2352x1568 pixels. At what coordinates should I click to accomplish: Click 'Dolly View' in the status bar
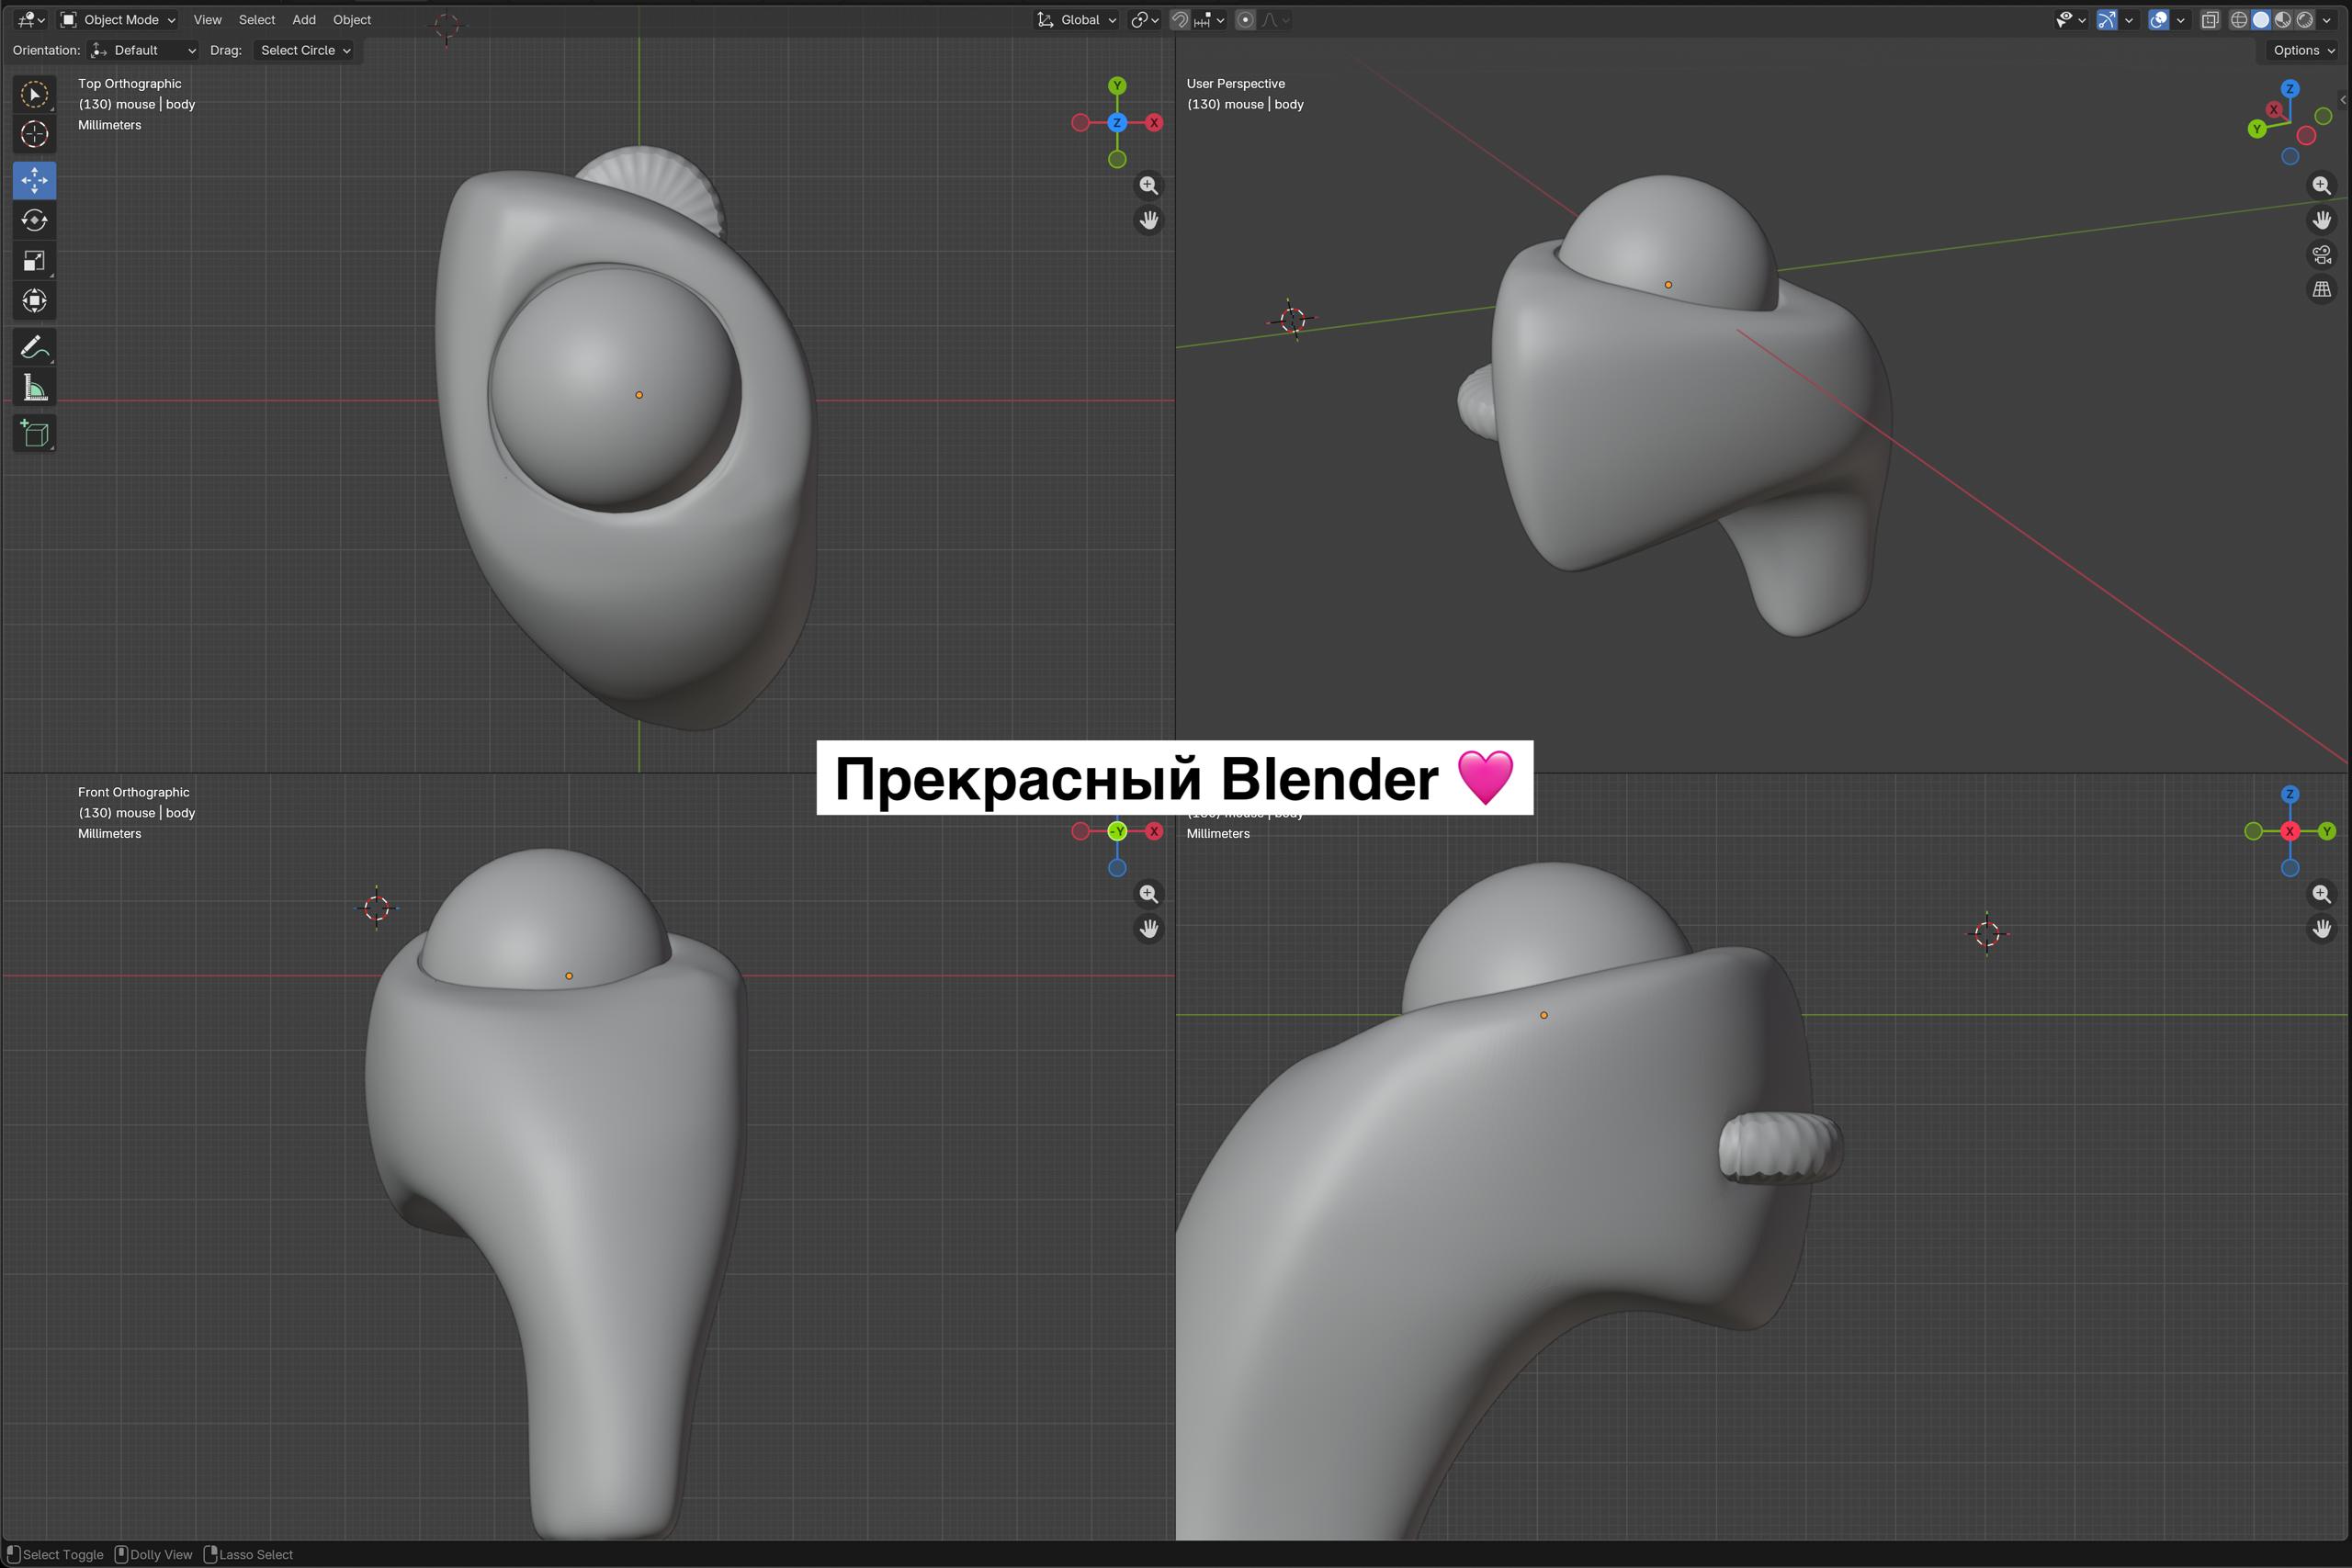pos(161,1554)
